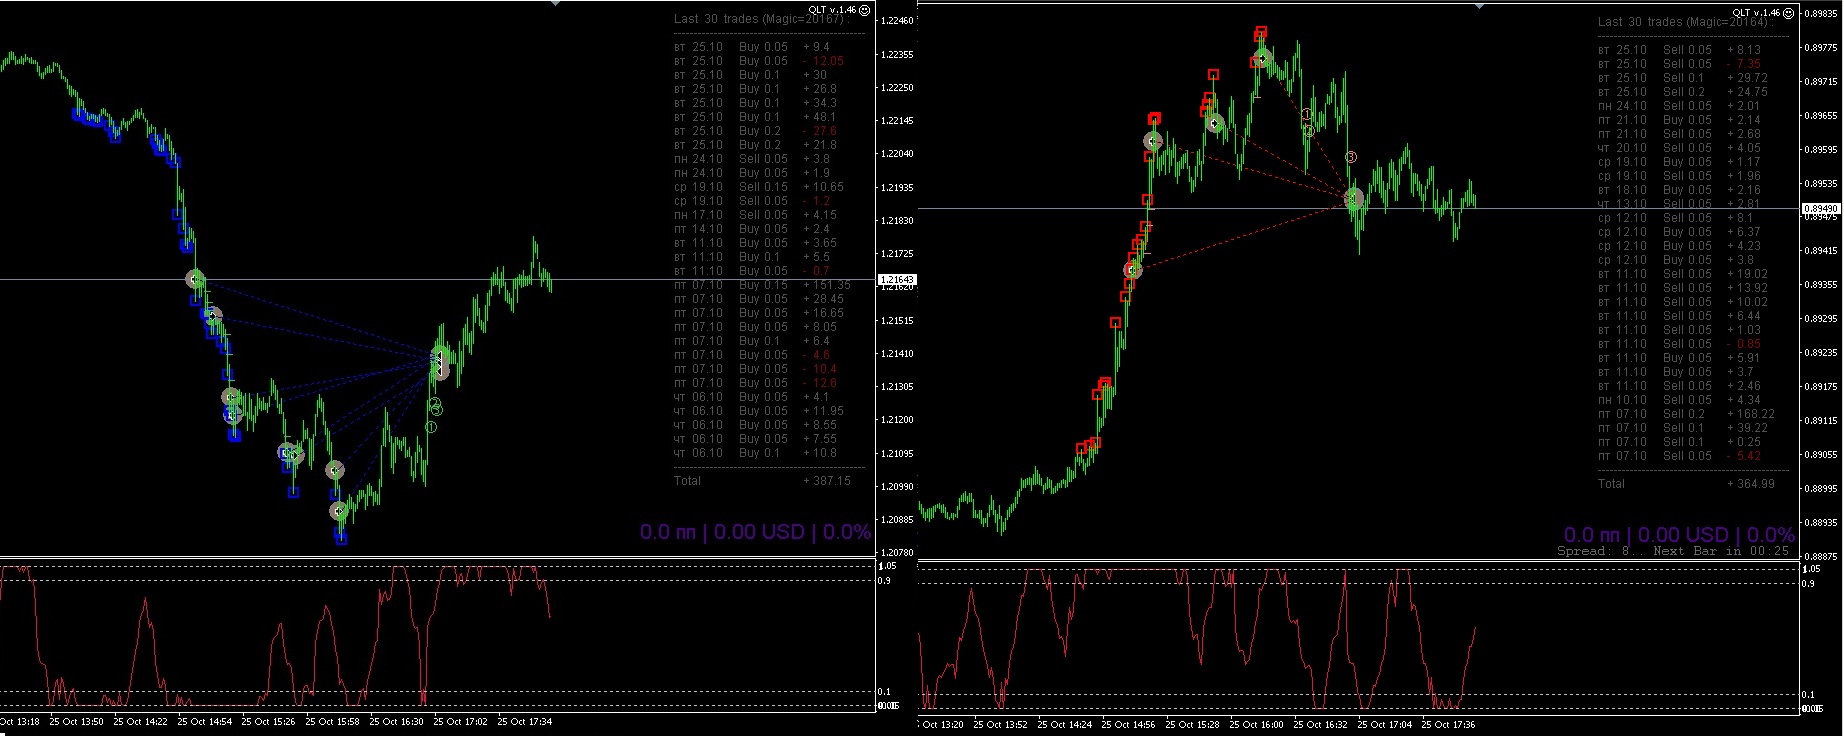
Task: Click the current price label 1.21643
Action: coord(895,280)
